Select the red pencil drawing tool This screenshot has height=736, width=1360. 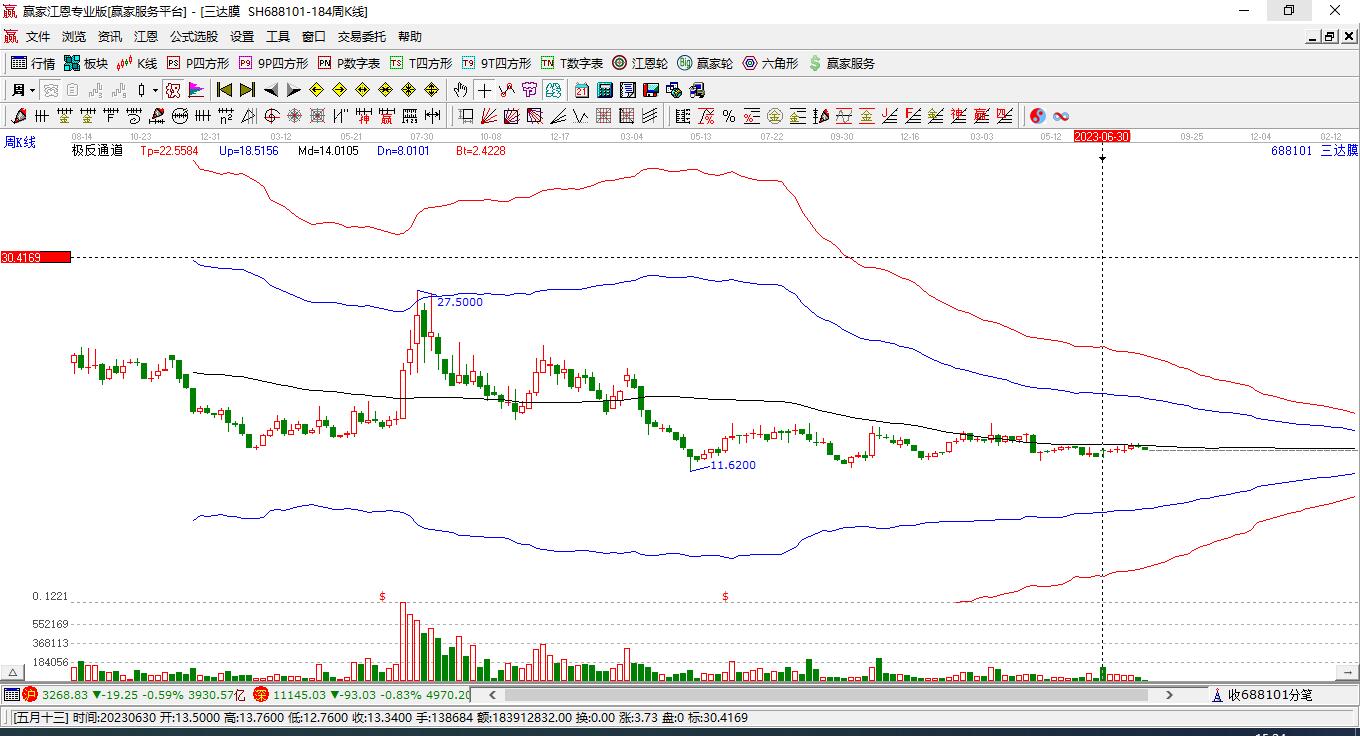click(x=19, y=116)
